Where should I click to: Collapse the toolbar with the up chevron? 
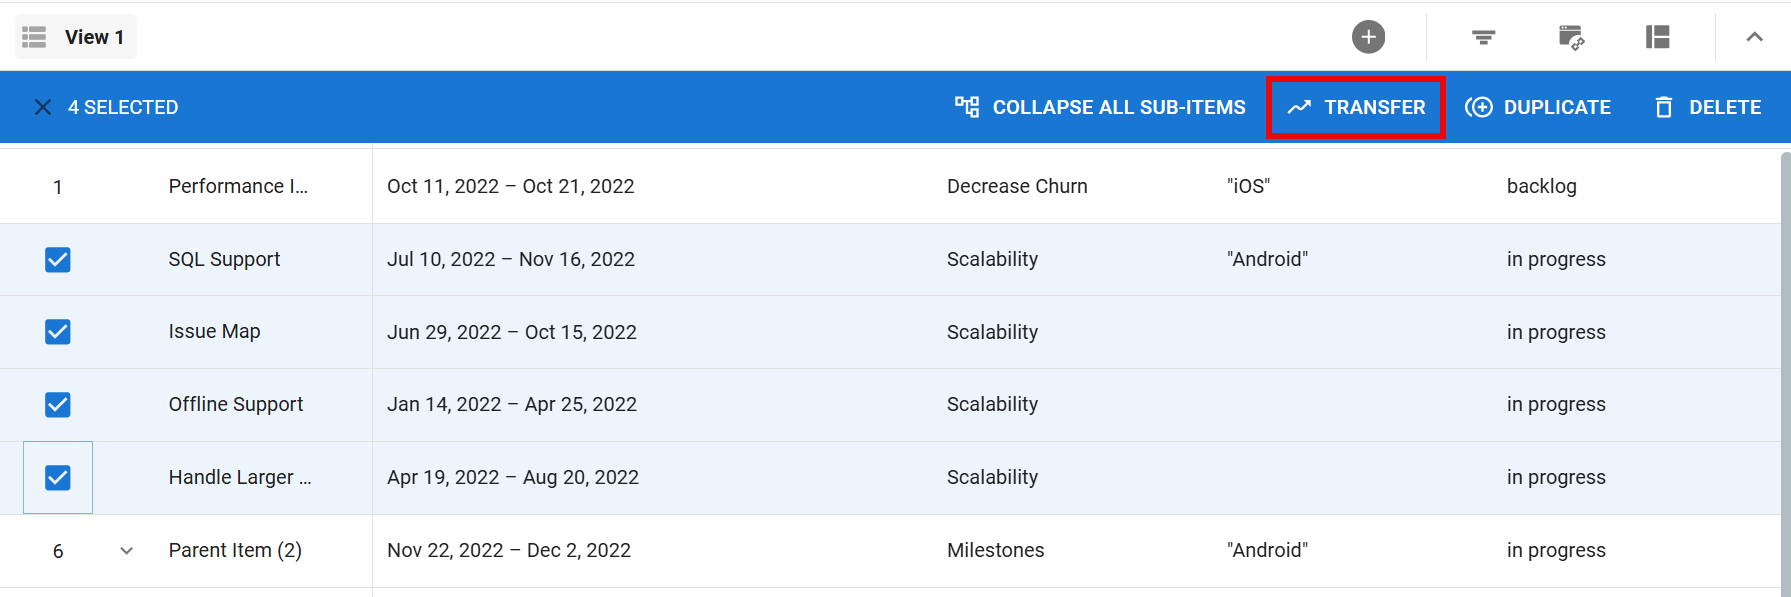tap(1754, 37)
